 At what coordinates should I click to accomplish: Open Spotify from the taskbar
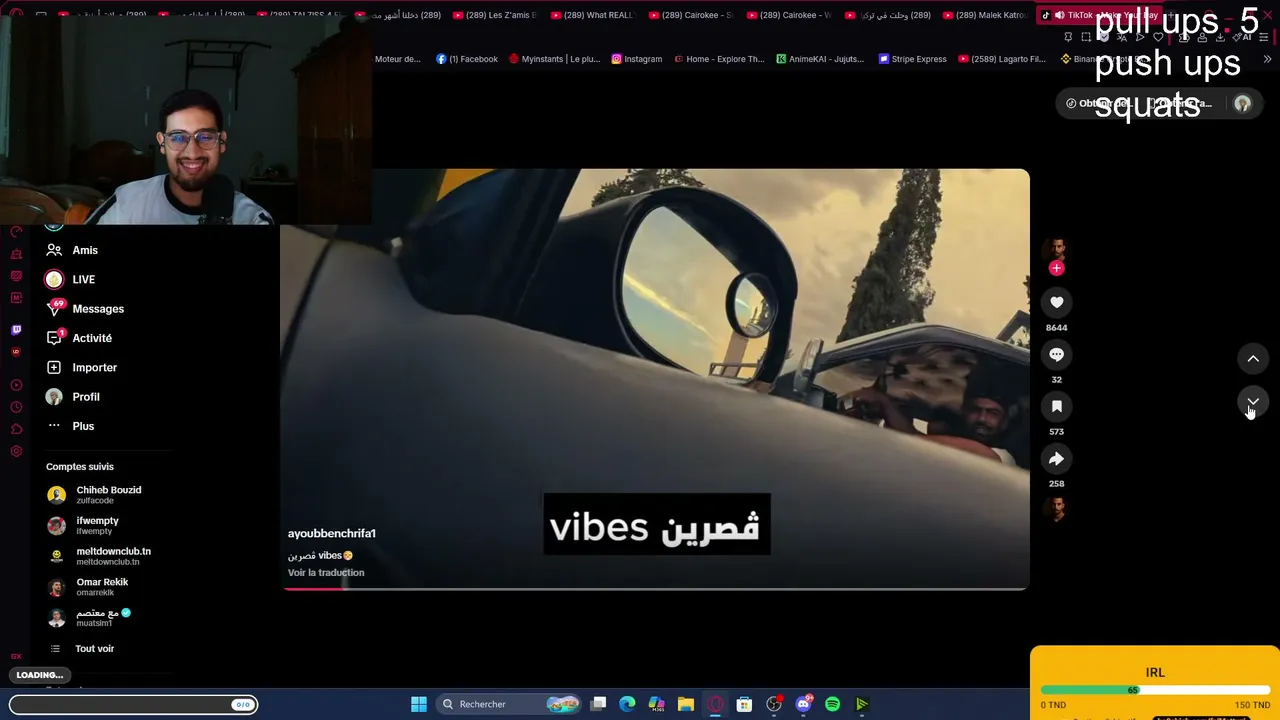[x=832, y=704]
